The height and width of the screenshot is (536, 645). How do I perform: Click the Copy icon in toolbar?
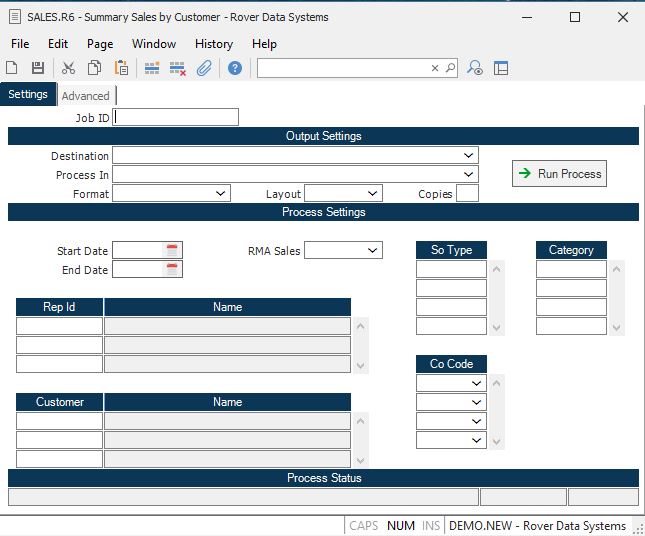pos(95,68)
